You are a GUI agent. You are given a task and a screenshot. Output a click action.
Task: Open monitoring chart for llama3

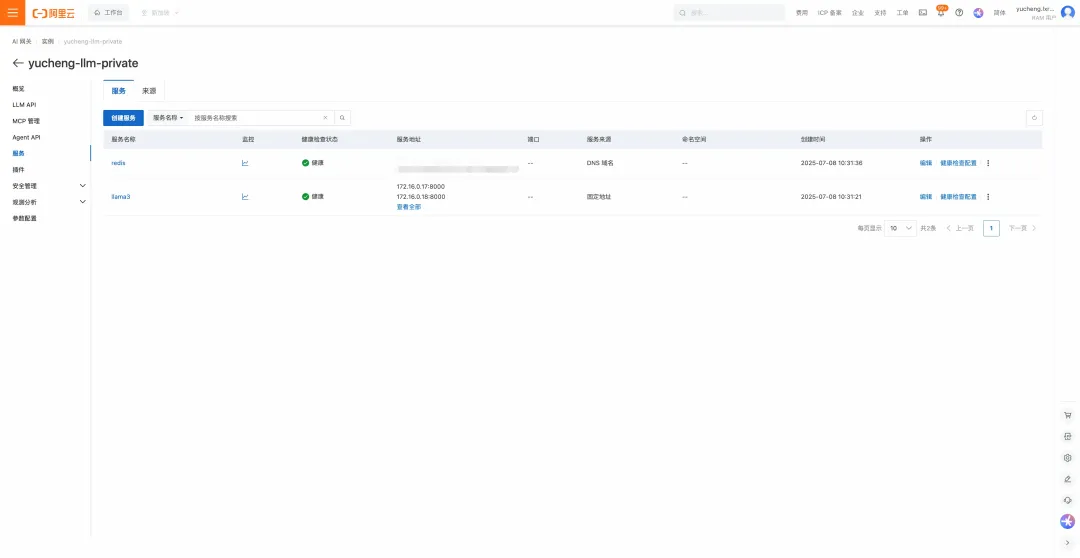245,197
